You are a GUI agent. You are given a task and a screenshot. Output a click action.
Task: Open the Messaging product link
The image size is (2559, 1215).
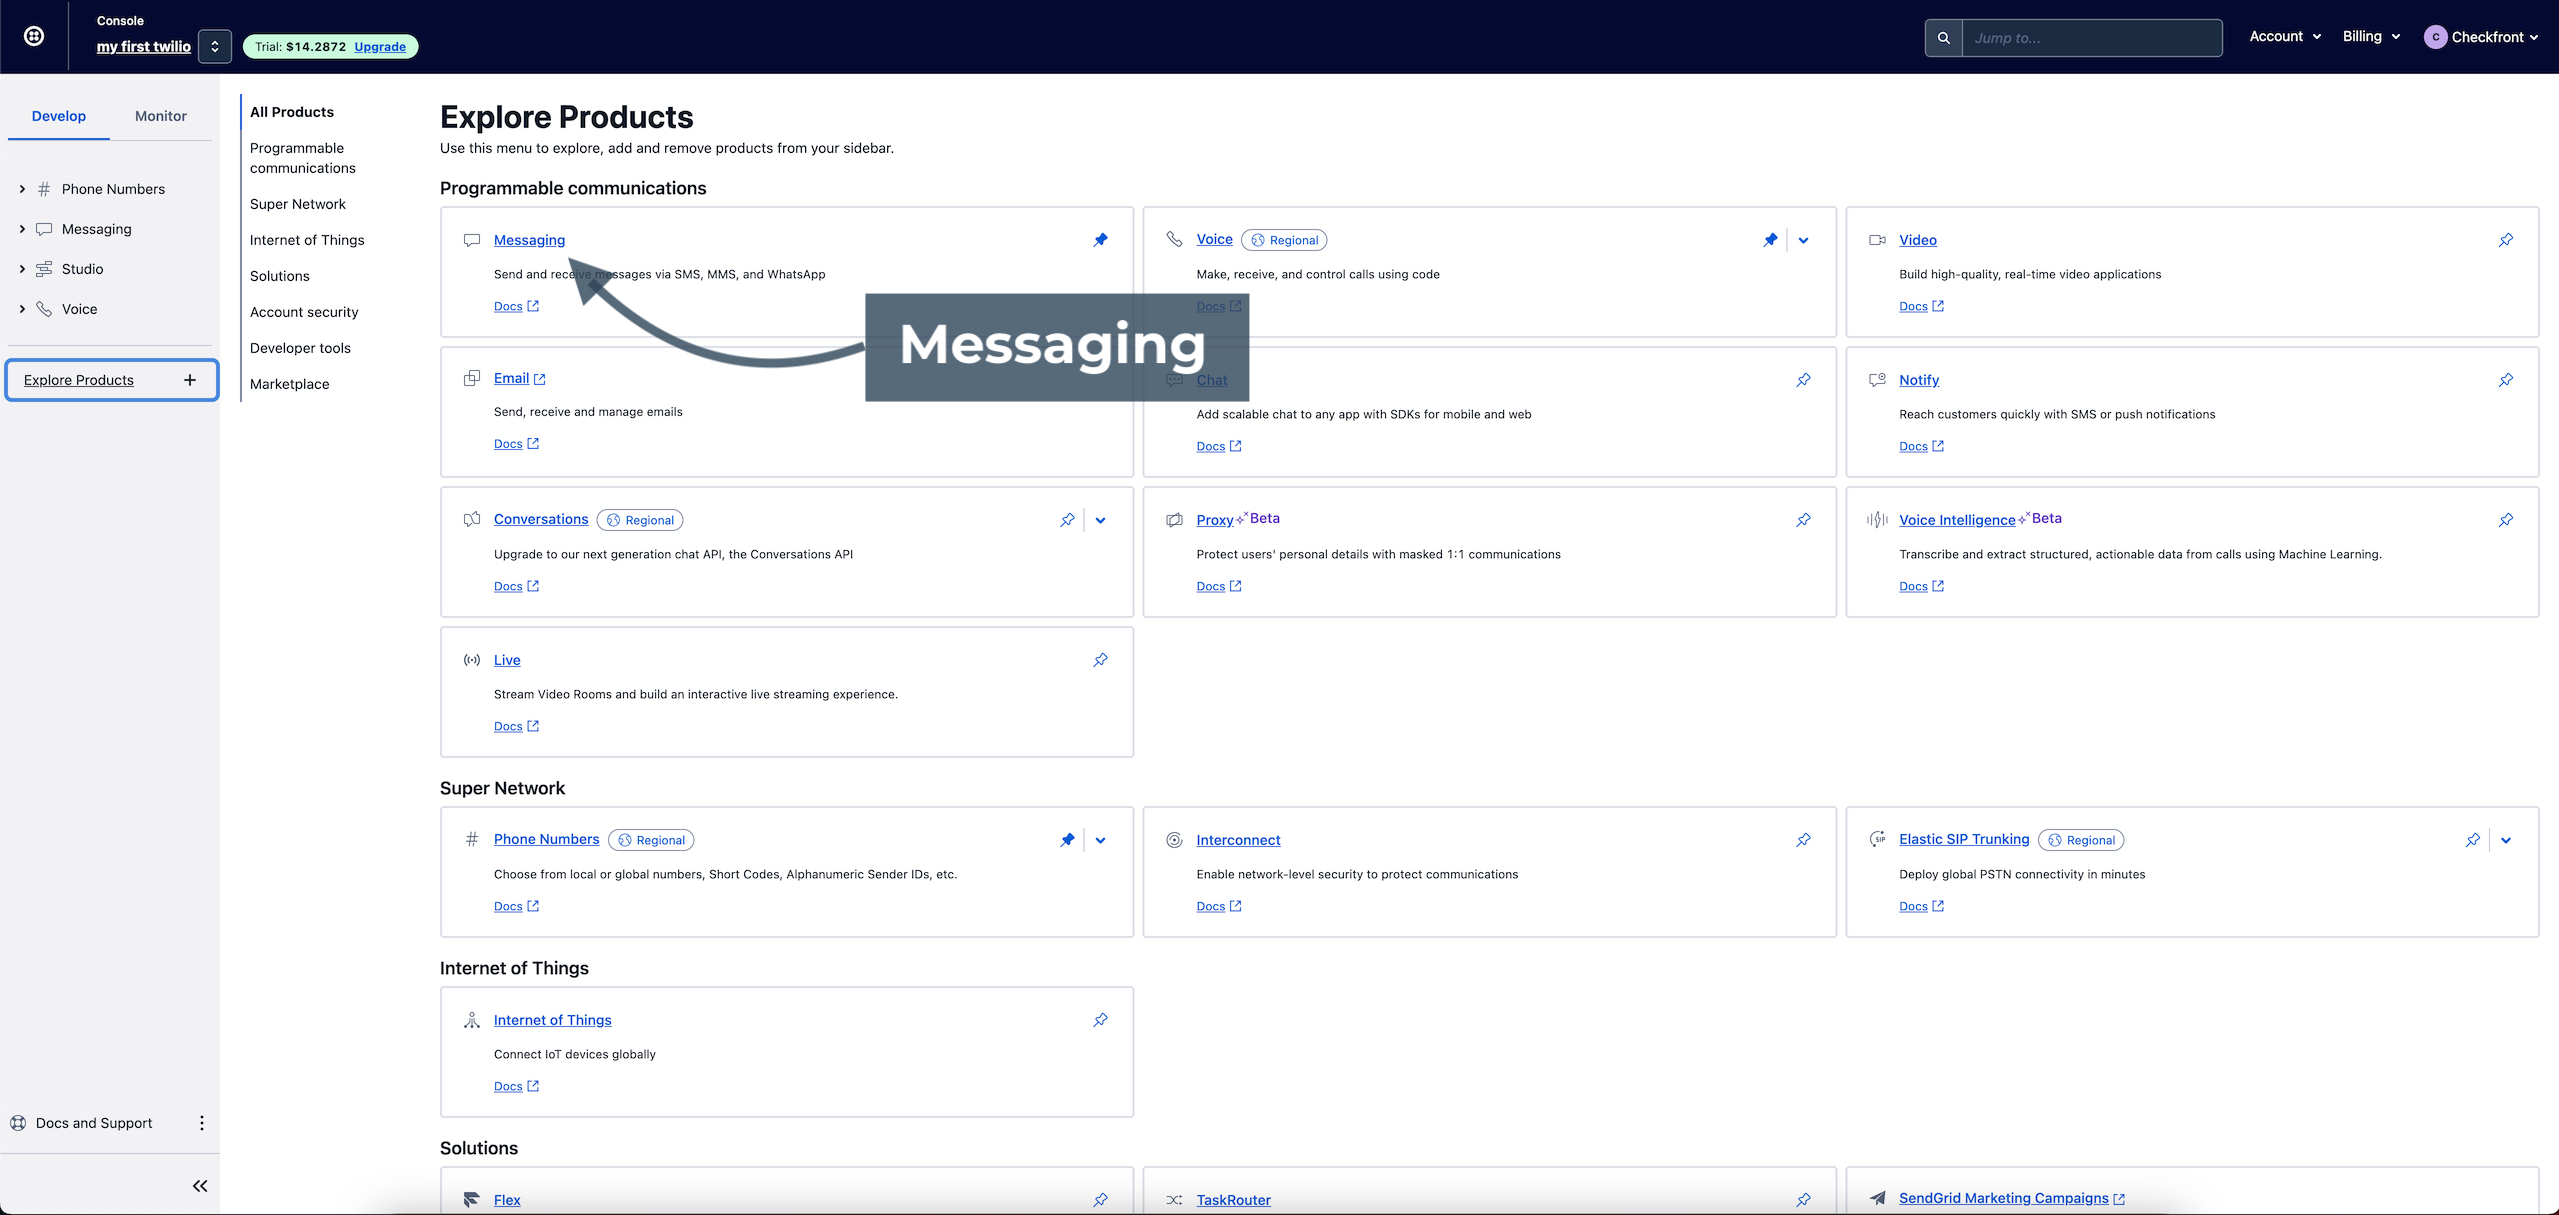click(529, 240)
